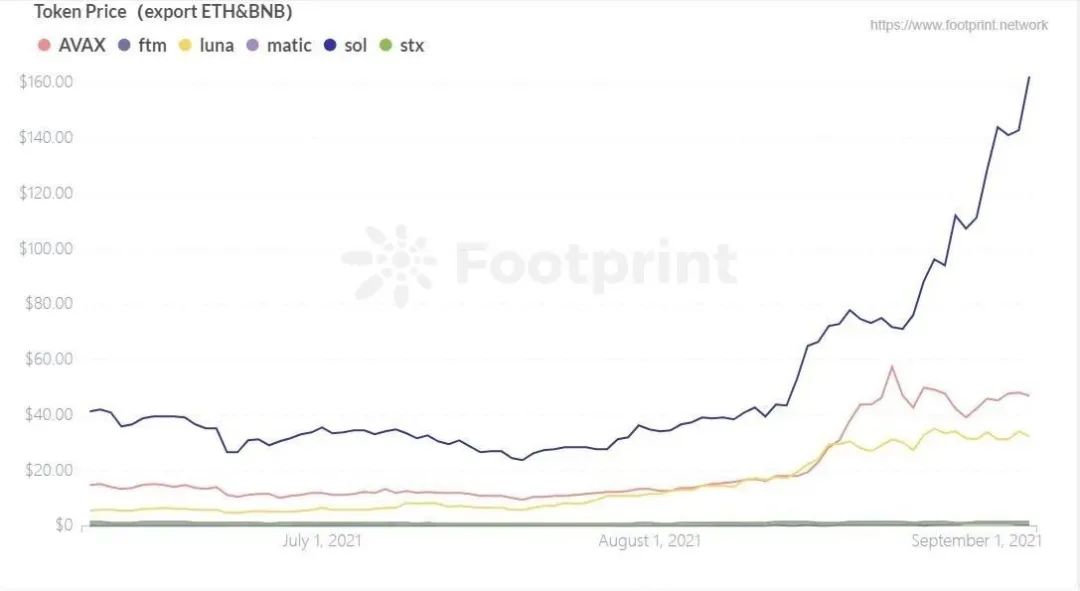Toggle the sol series label
1080x591 pixels.
pyautogui.click(x=355, y=45)
